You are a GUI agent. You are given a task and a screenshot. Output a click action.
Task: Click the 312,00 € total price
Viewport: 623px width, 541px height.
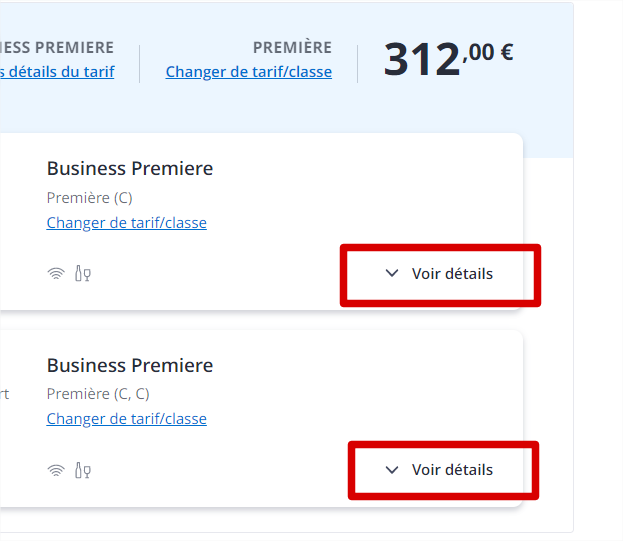point(448,59)
